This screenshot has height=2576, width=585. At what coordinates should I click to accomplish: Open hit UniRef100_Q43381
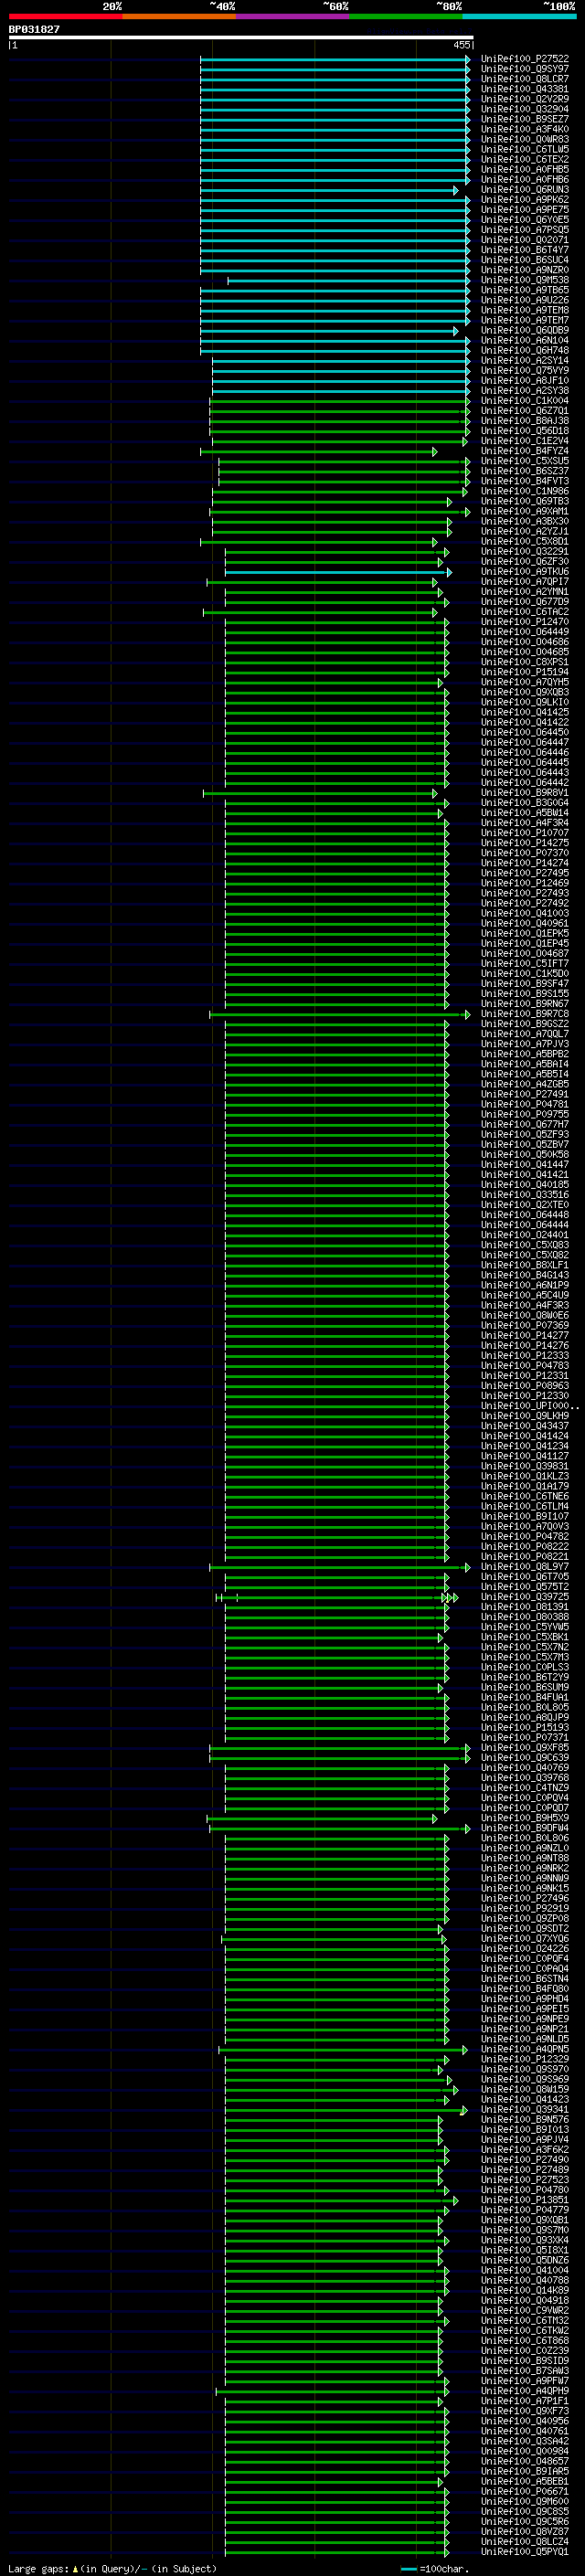pyautogui.click(x=524, y=89)
